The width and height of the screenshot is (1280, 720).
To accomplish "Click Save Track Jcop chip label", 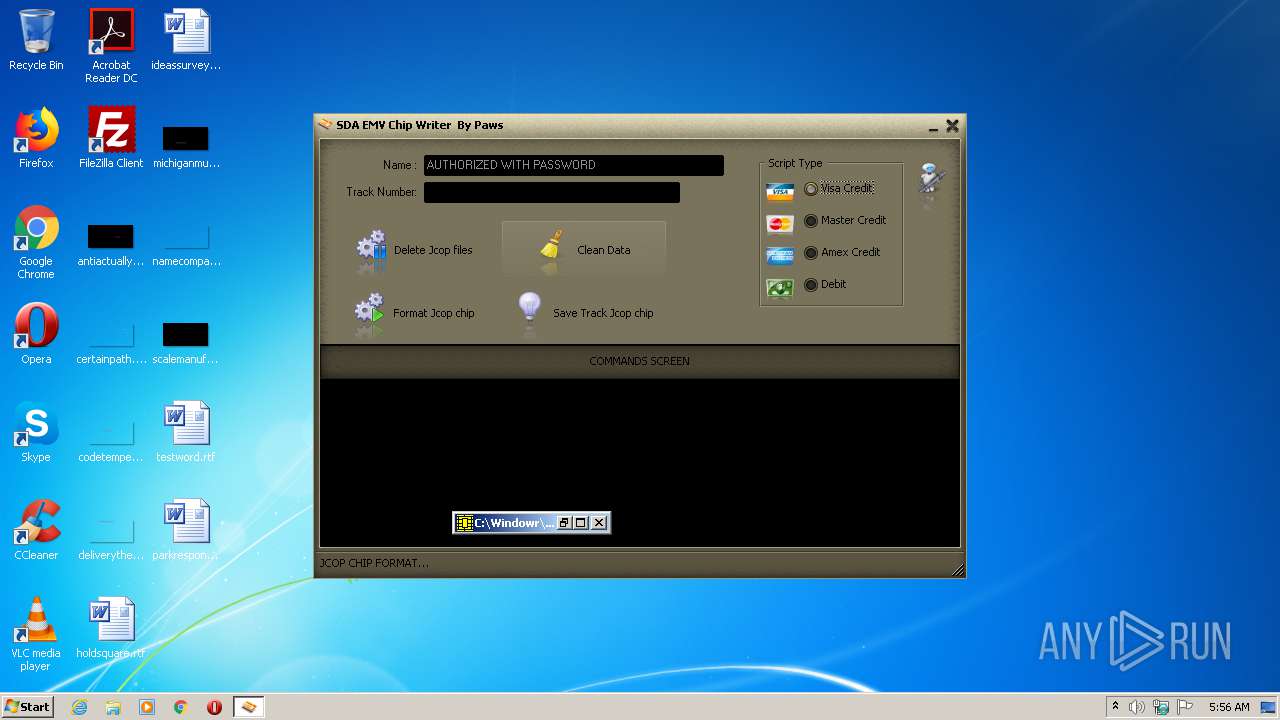I will point(603,313).
